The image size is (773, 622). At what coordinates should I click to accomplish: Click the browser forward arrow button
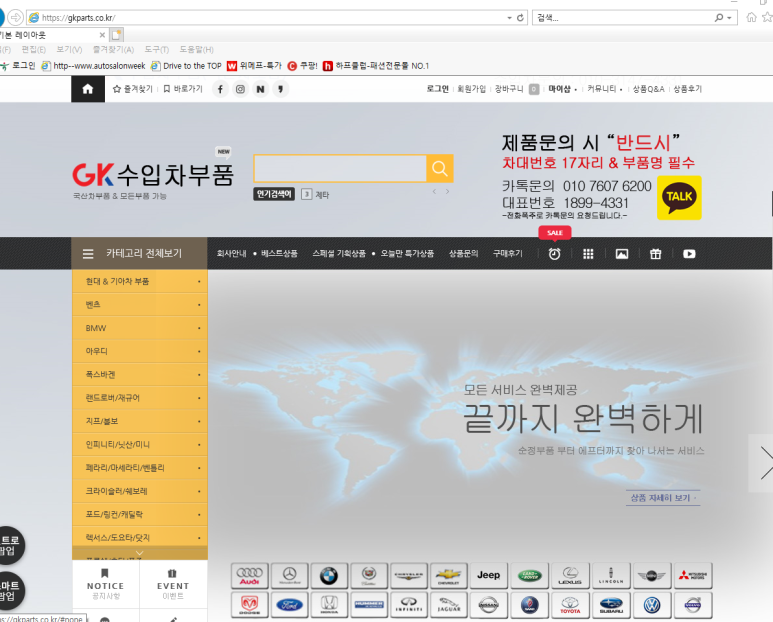tap(15, 18)
